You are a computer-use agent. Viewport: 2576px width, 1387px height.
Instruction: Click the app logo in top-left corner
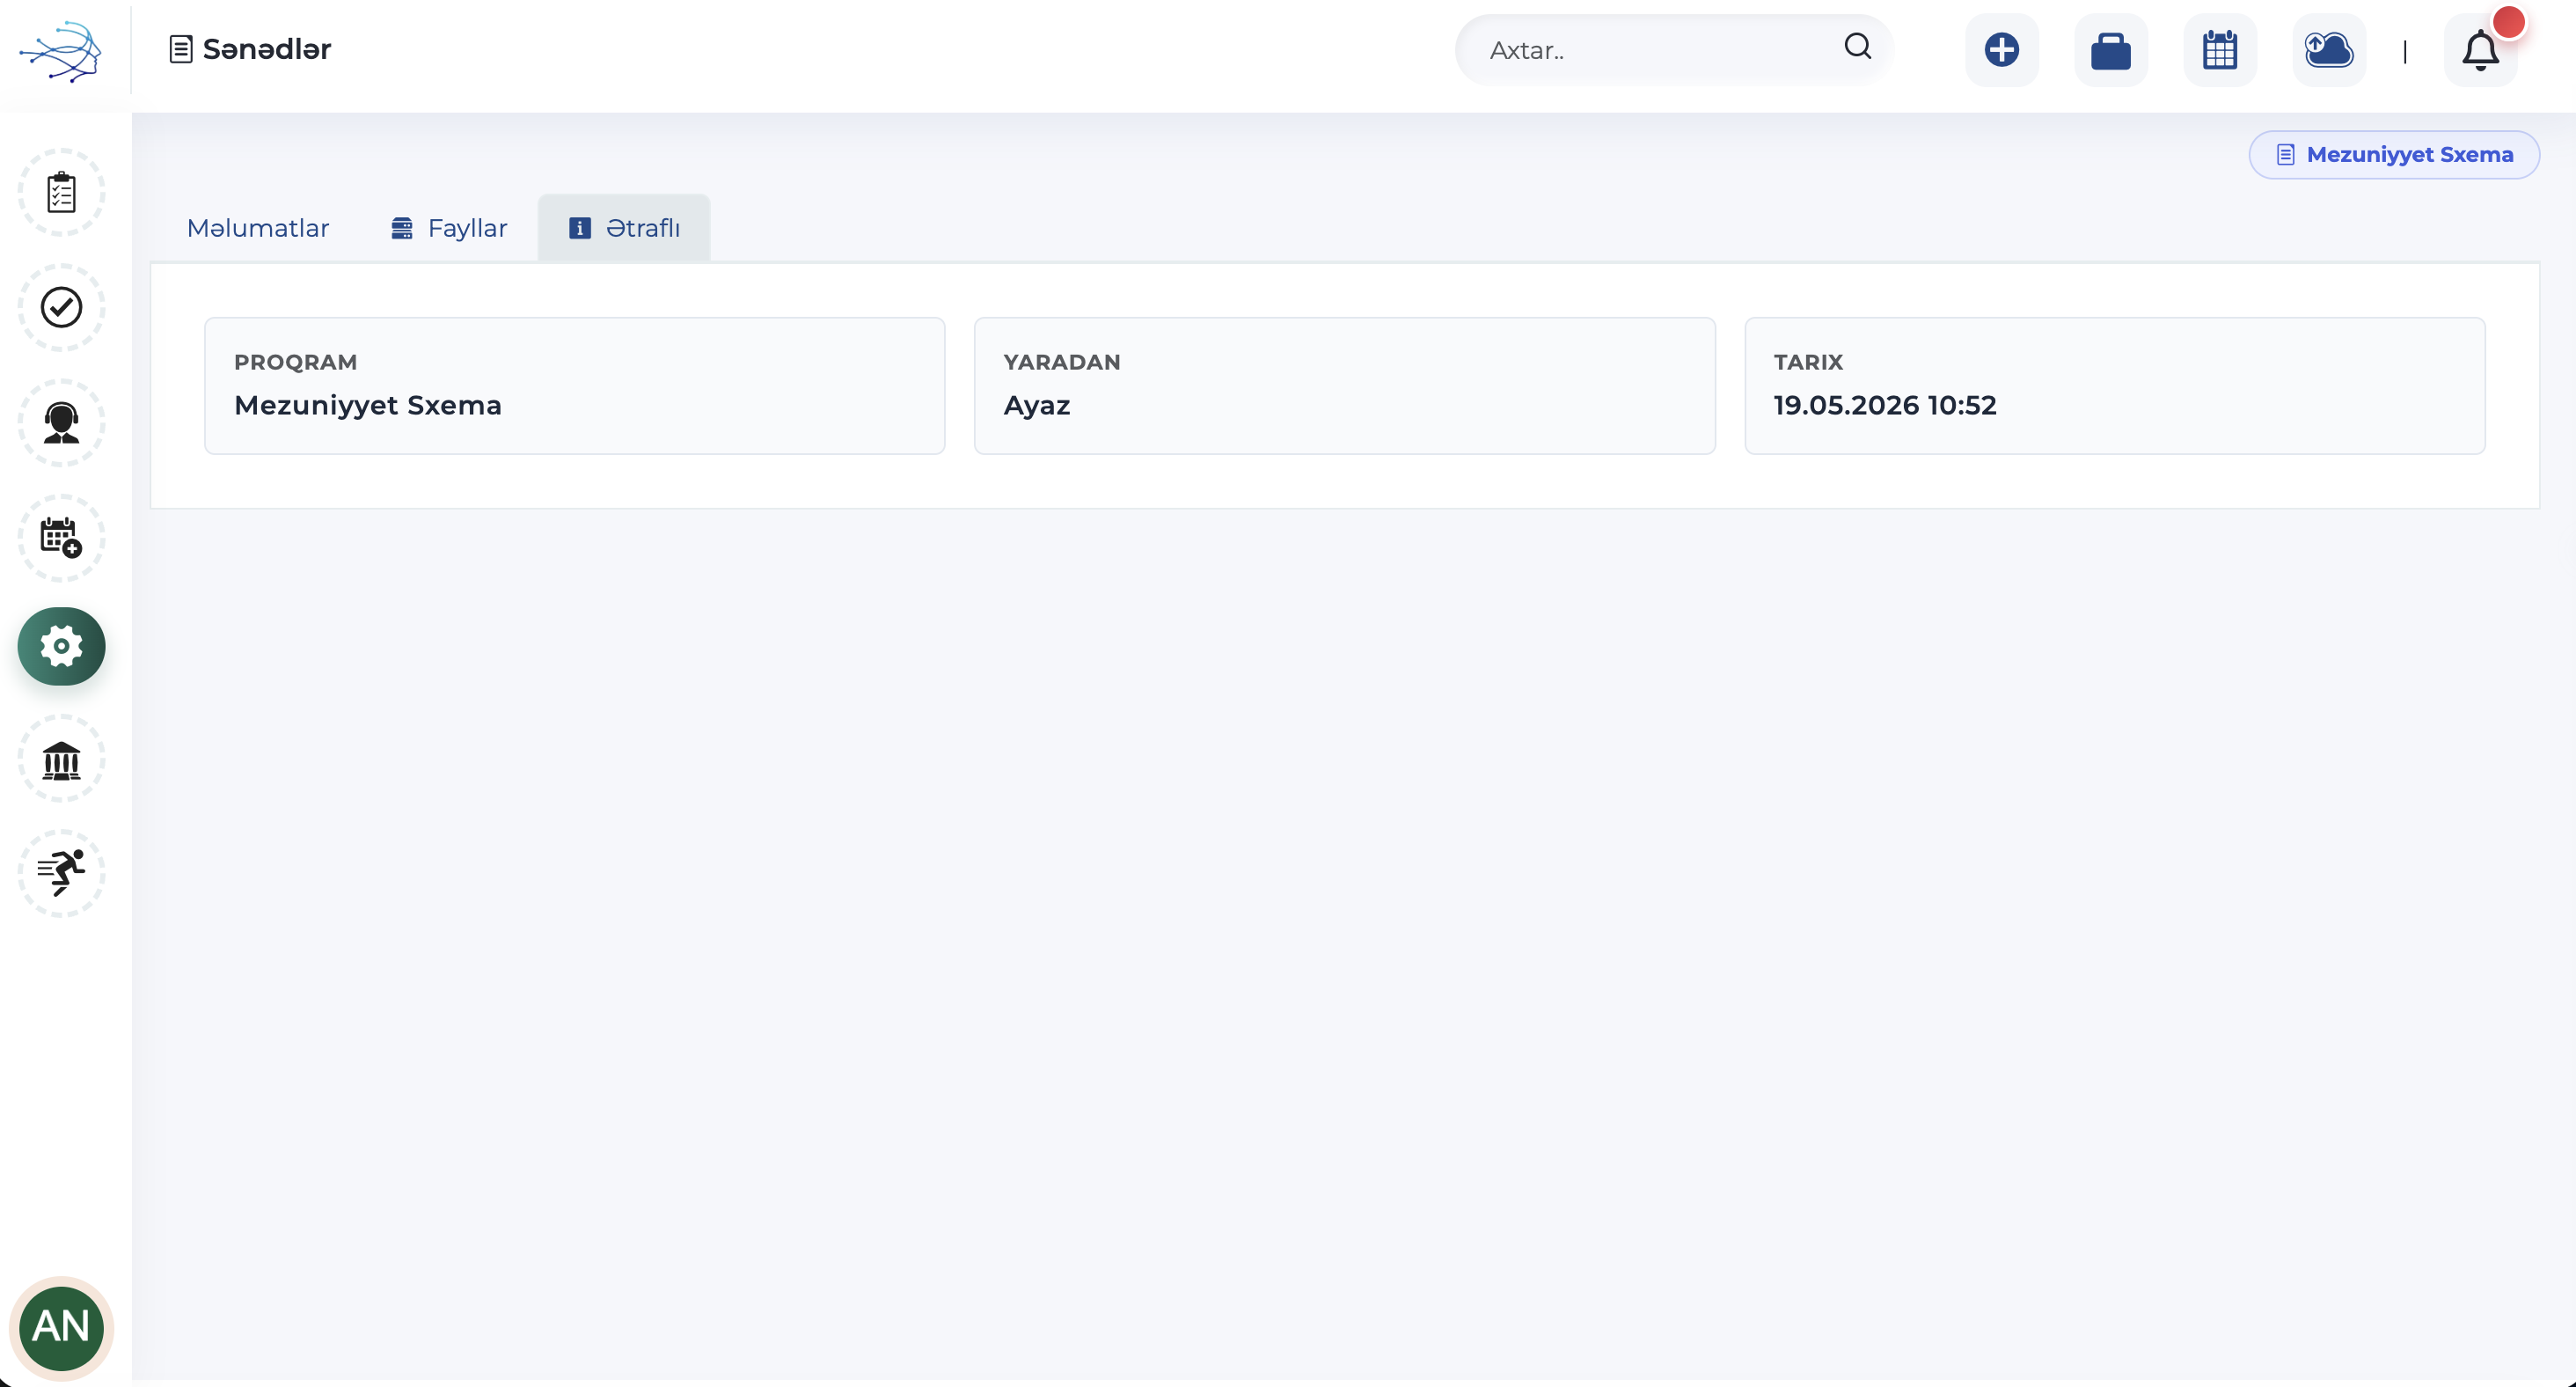point(61,50)
